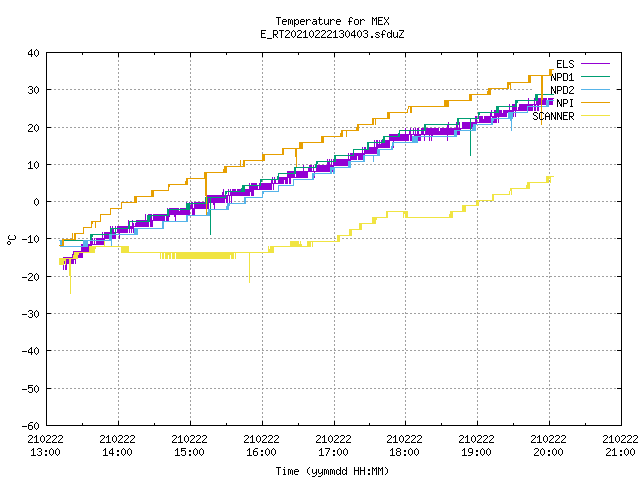The width and height of the screenshot is (640, 480).
Task: Click the y-axis value 20
Action: pos(33,128)
